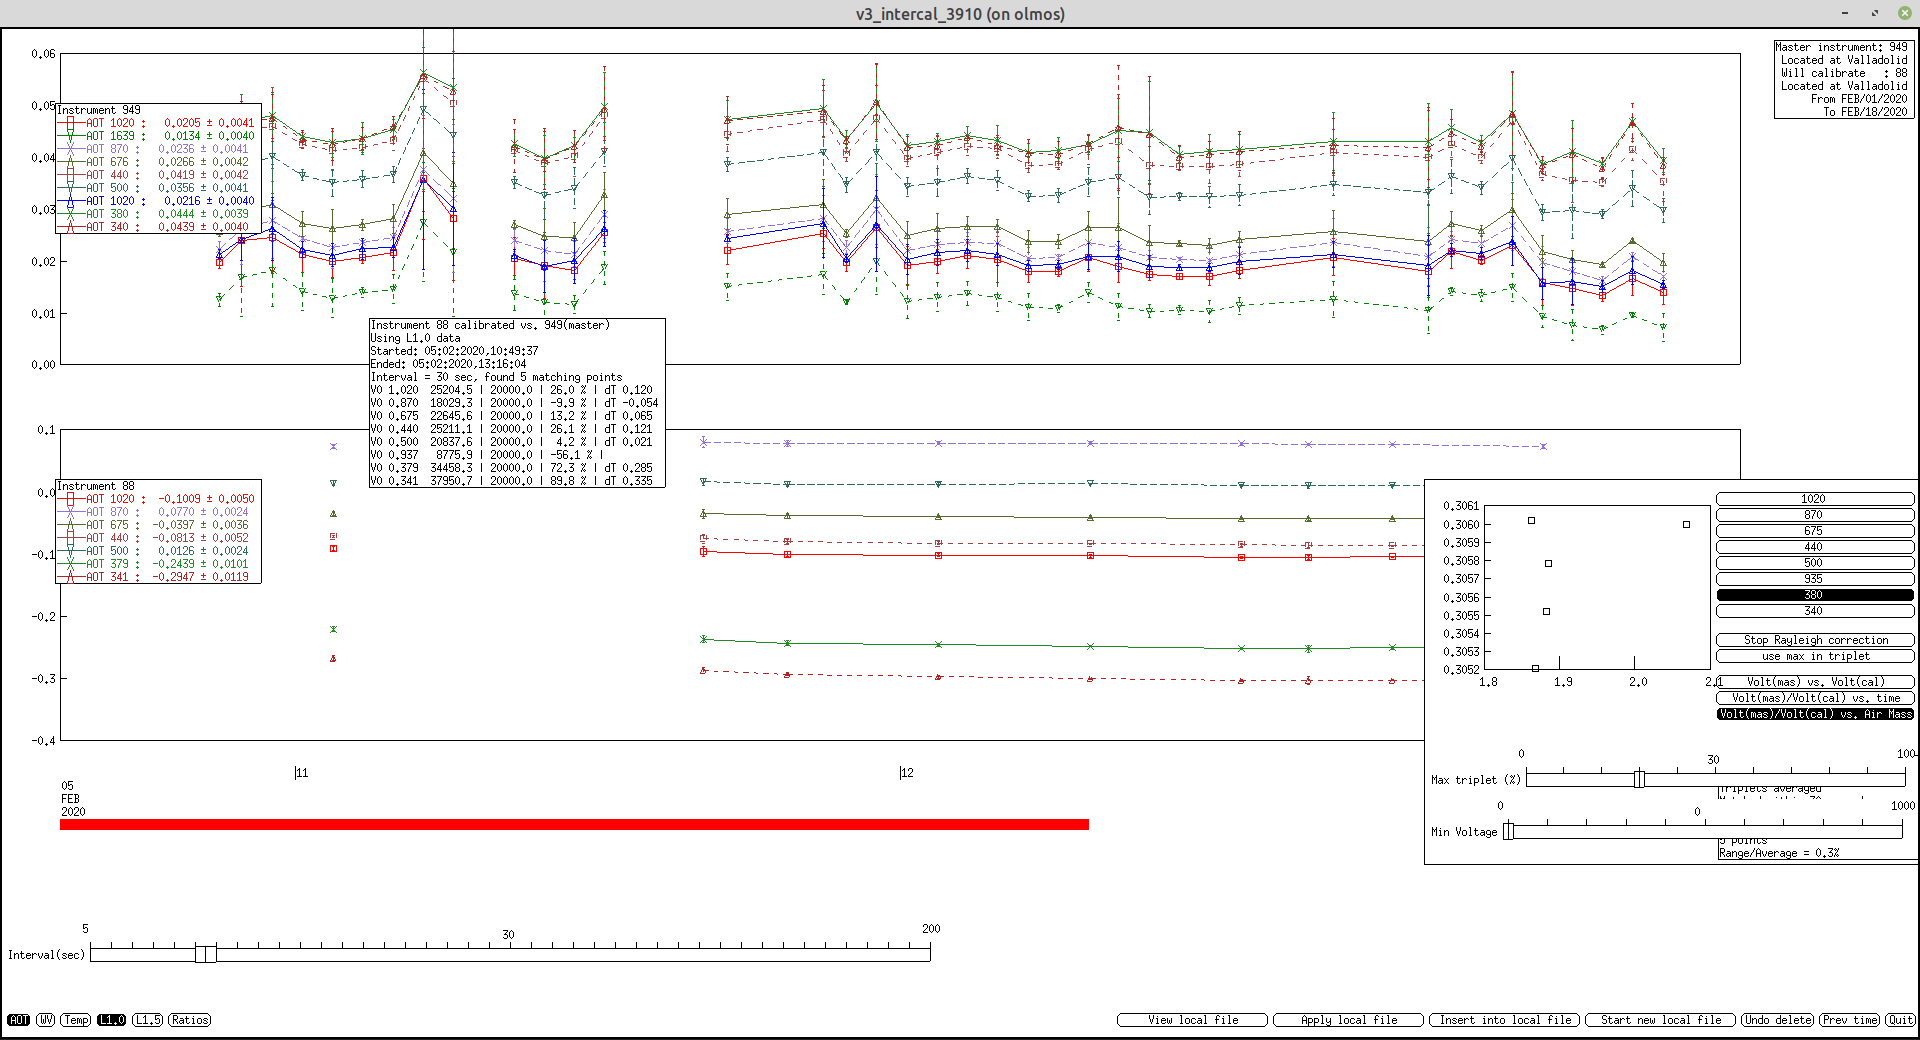Select the highlighted 380 channel button
The width and height of the screenshot is (1920, 1040).
(x=1814, y=595)
